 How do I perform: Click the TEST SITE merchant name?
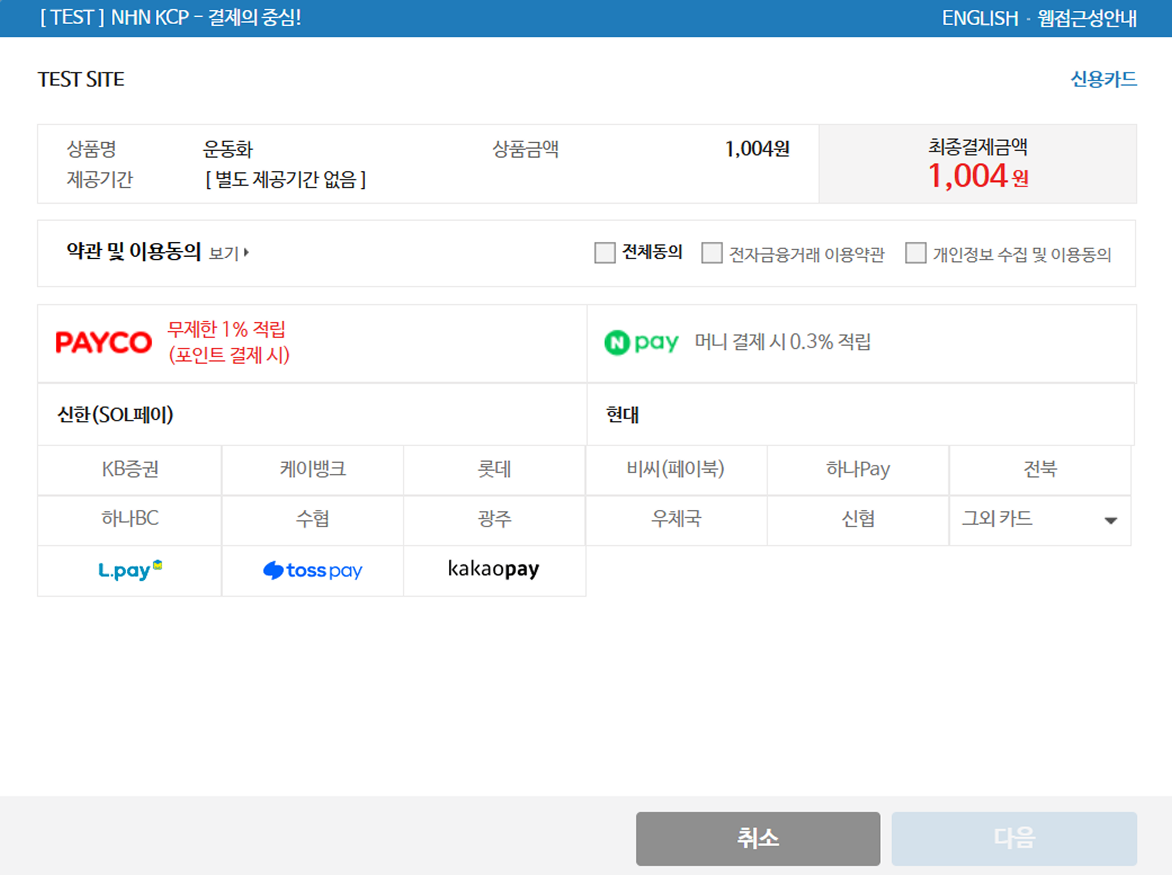81,79
